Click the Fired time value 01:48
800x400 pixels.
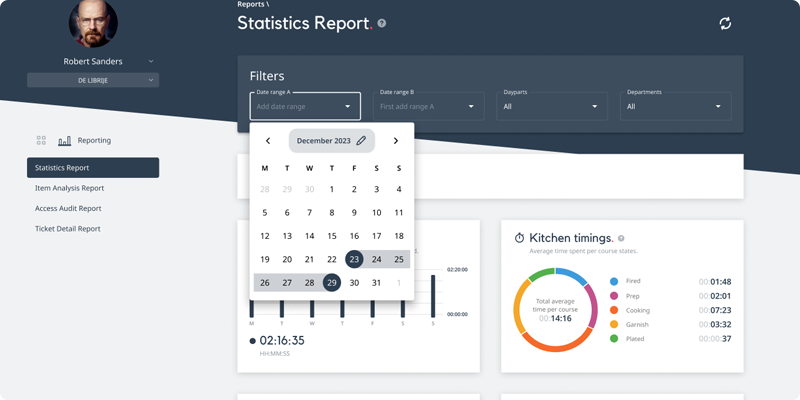[x=715, y=282]
